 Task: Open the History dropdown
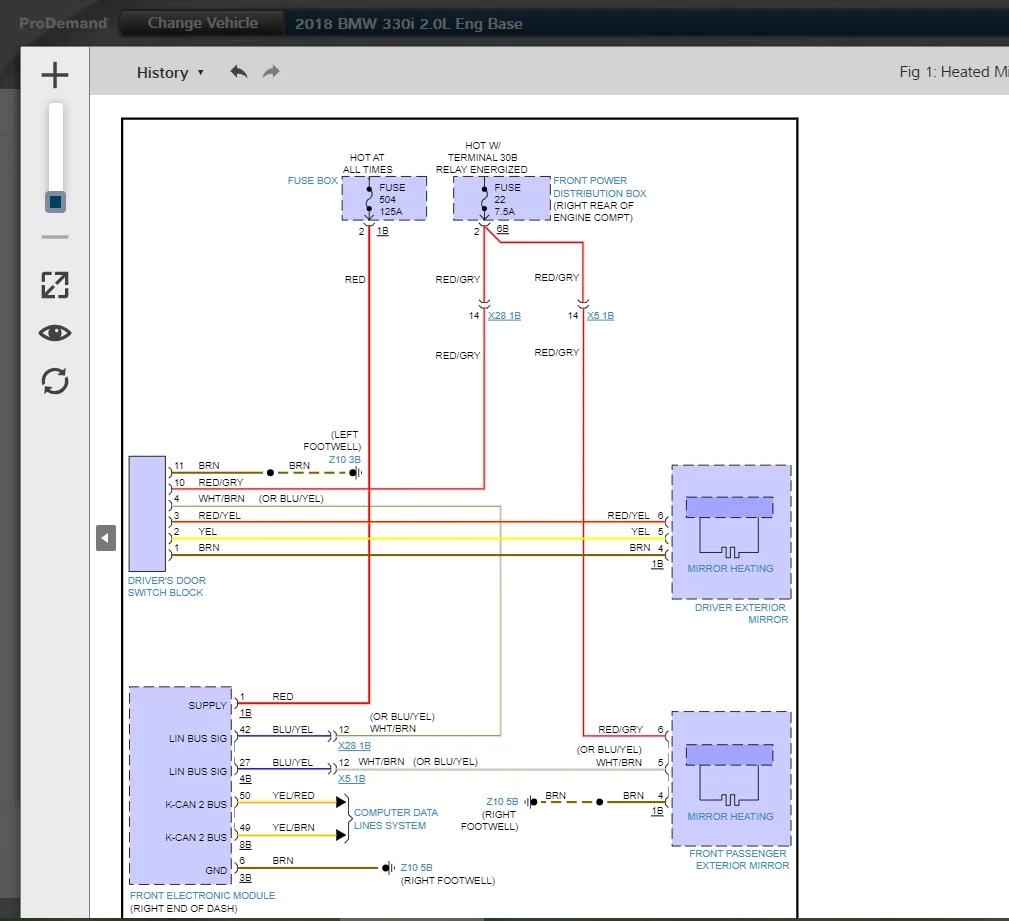point(170,72)
